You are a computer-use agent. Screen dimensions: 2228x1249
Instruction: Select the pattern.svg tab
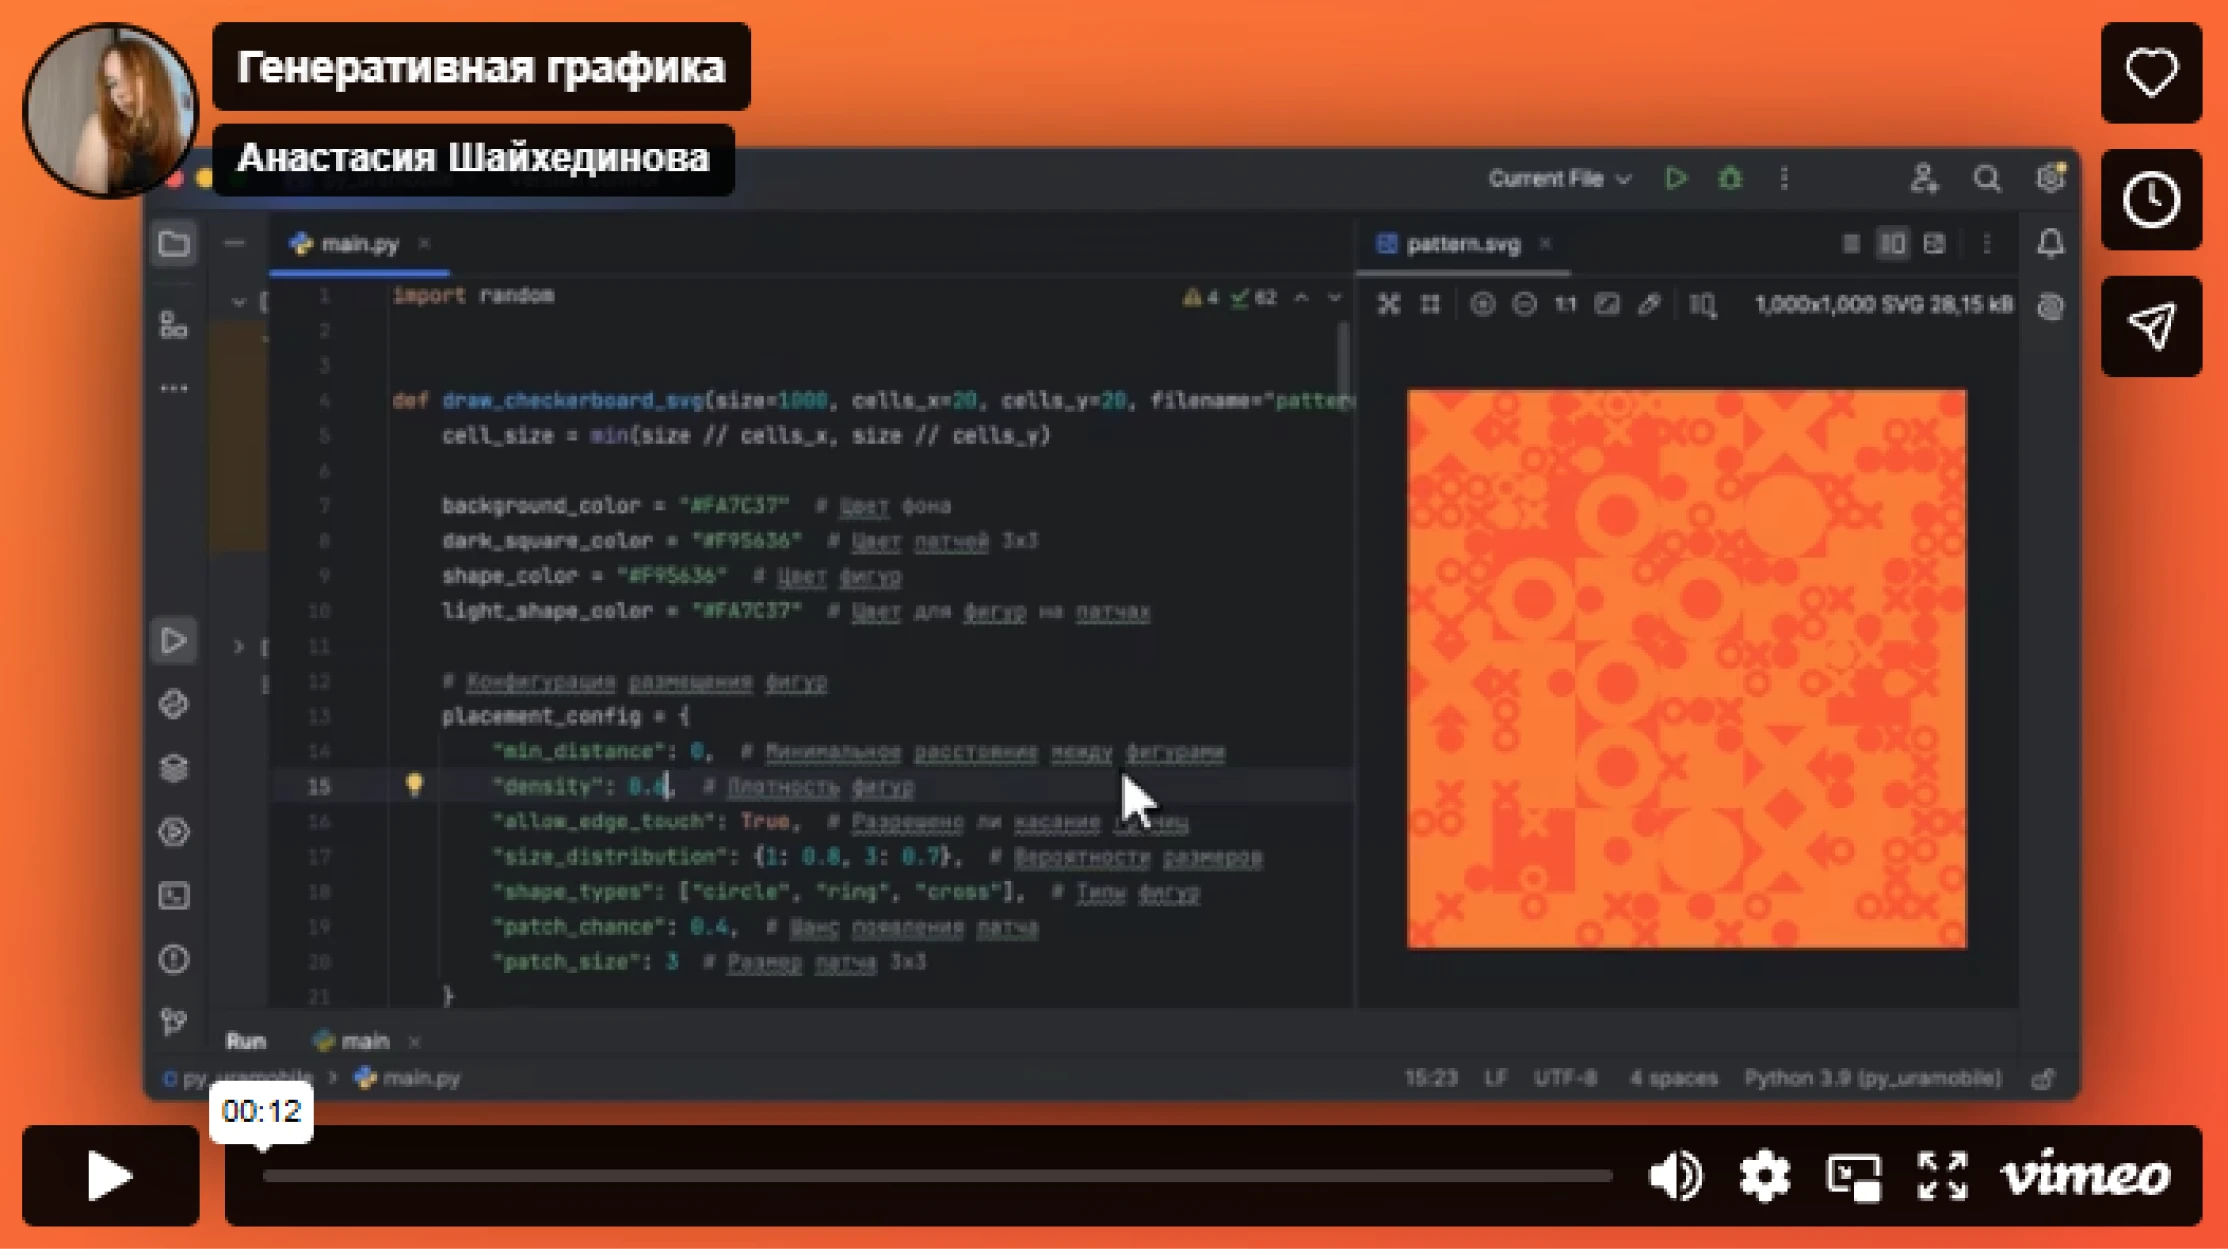tap(1462, 244)
